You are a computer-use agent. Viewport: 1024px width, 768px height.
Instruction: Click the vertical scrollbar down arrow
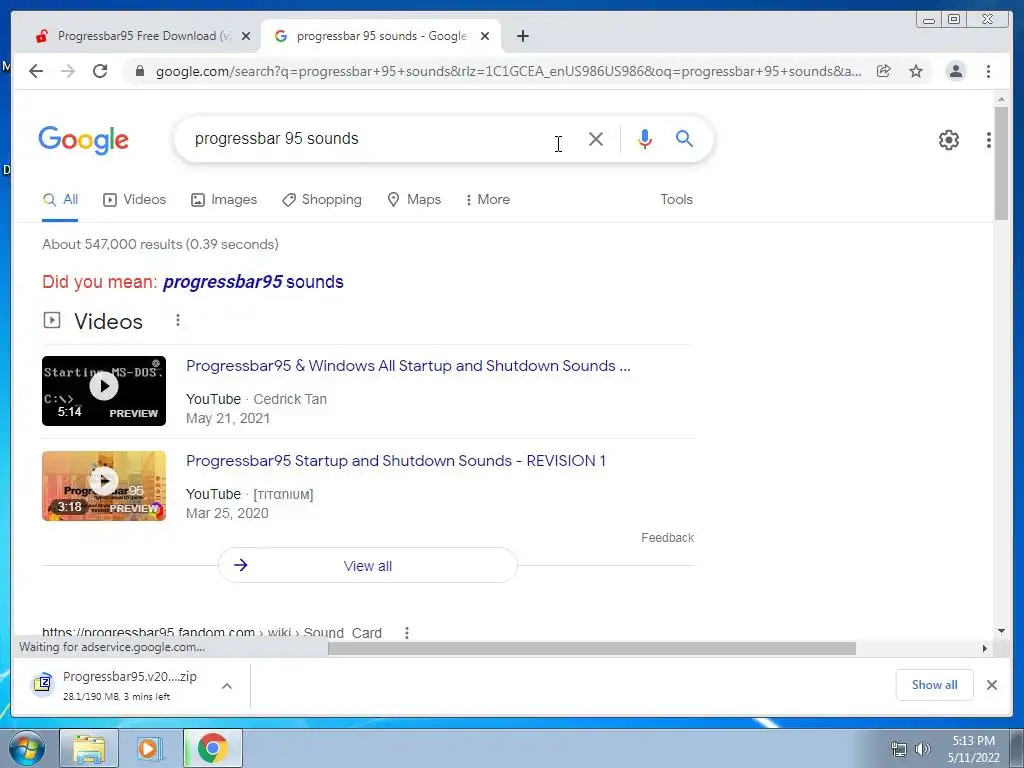(x=1001, y=631)
